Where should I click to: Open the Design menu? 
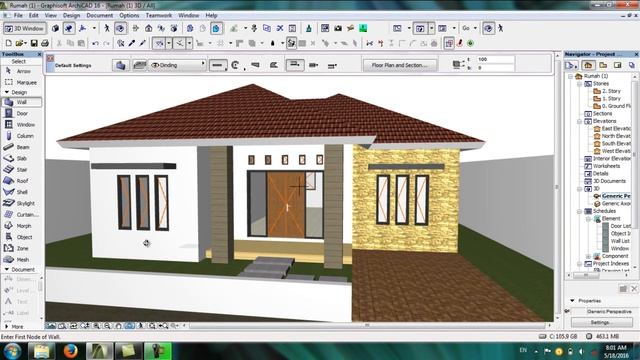[x=71, y=16]
